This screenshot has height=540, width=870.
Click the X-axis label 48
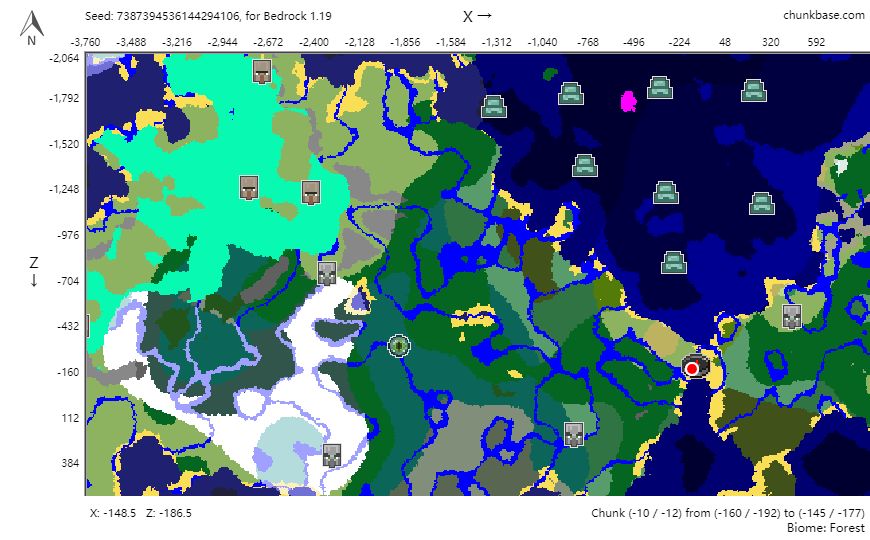point(725,42)
